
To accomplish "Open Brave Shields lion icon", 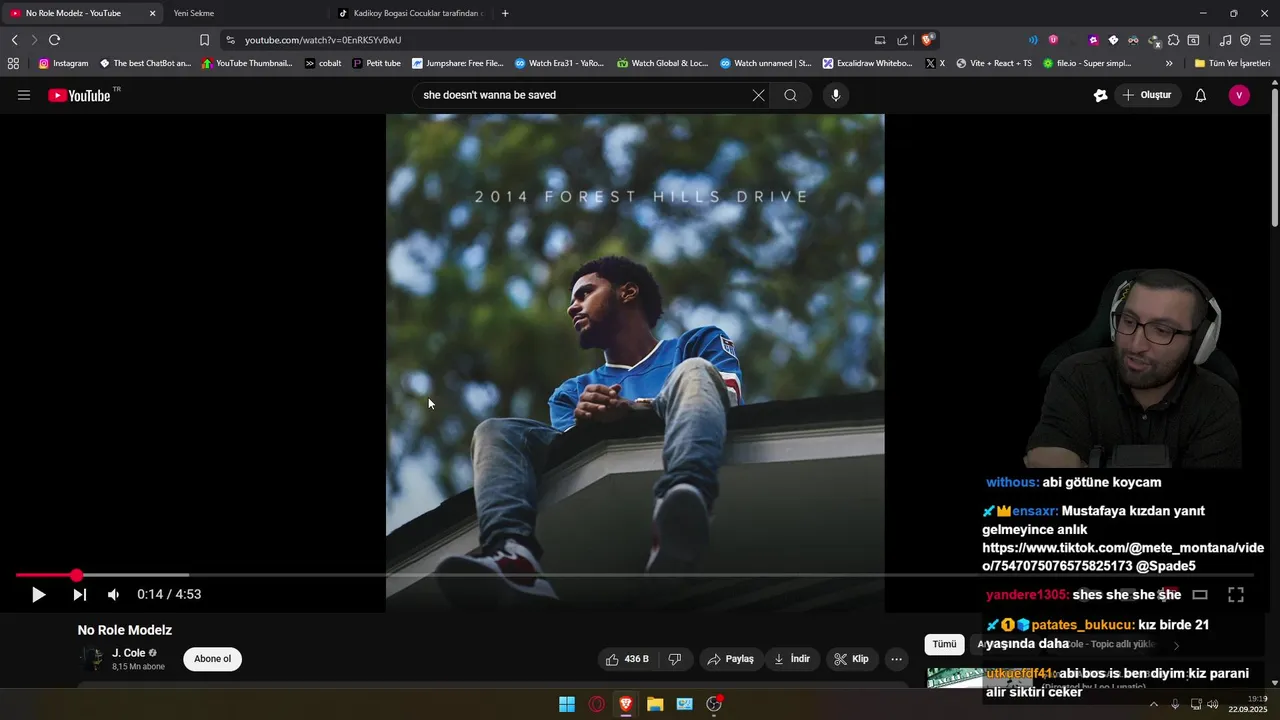I will (x=928, y=40).
